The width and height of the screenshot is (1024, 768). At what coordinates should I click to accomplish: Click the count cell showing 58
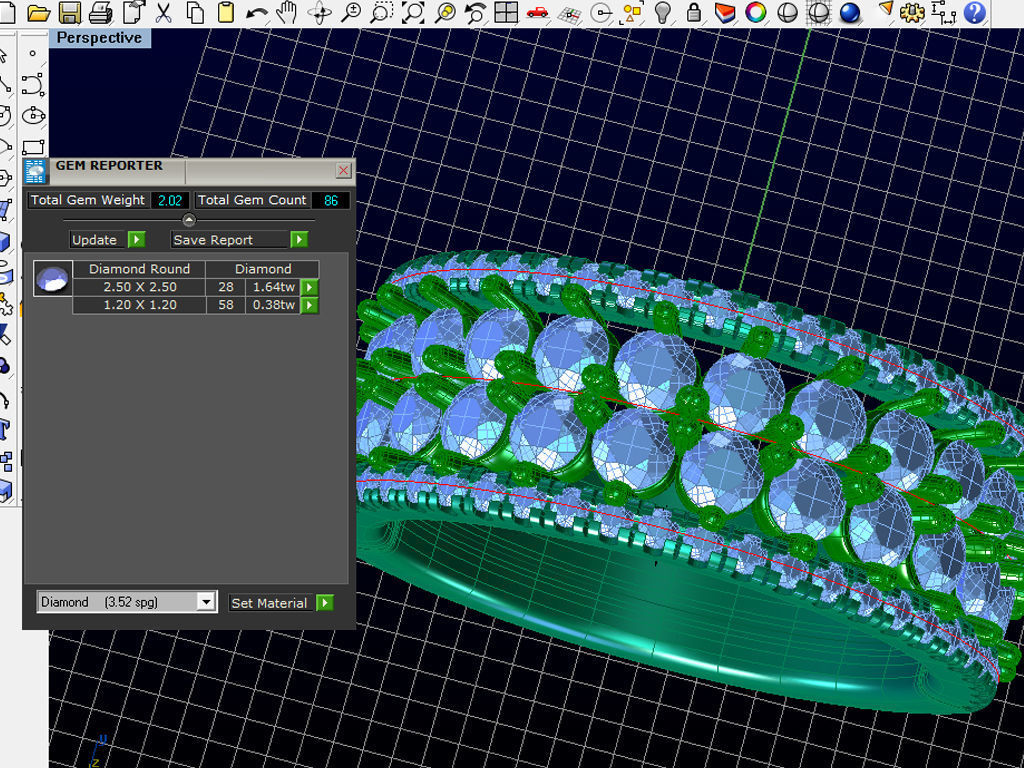(226, 305)
